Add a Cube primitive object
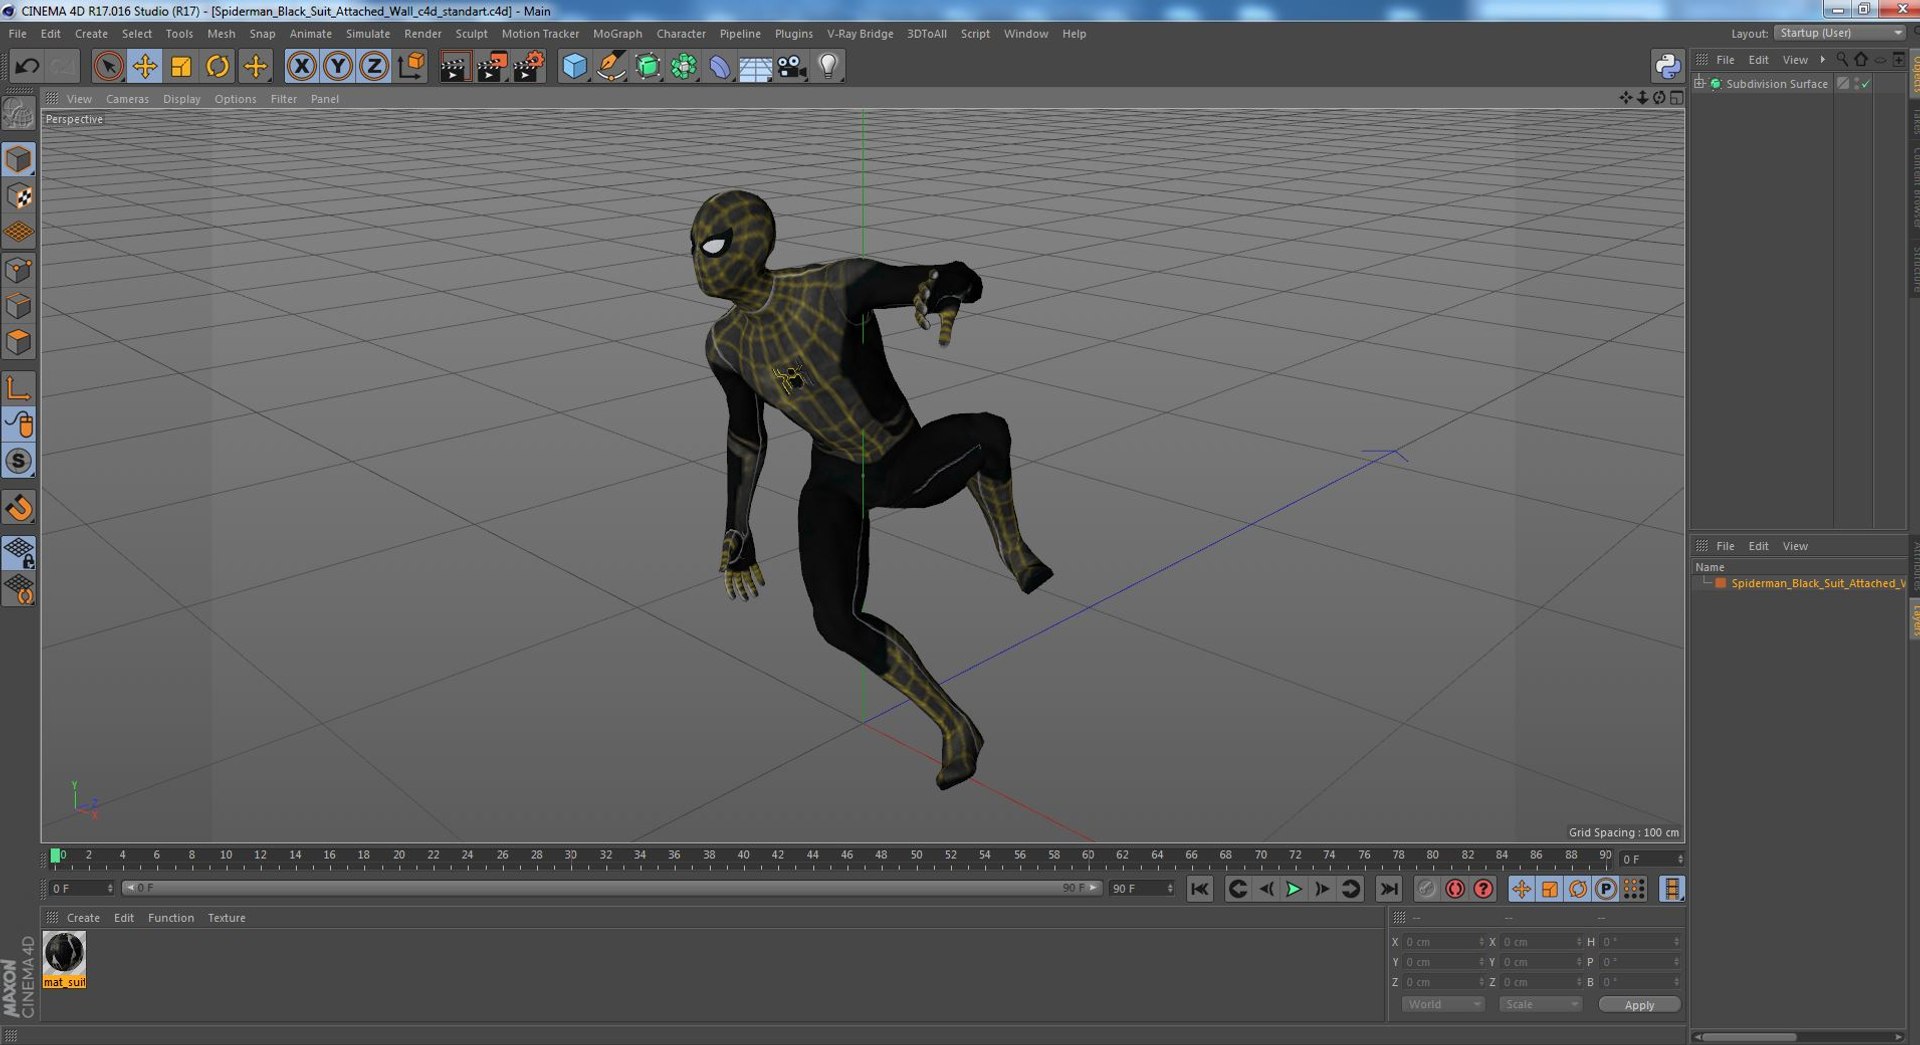1920x1045 pixels. [x=574, y=67]
